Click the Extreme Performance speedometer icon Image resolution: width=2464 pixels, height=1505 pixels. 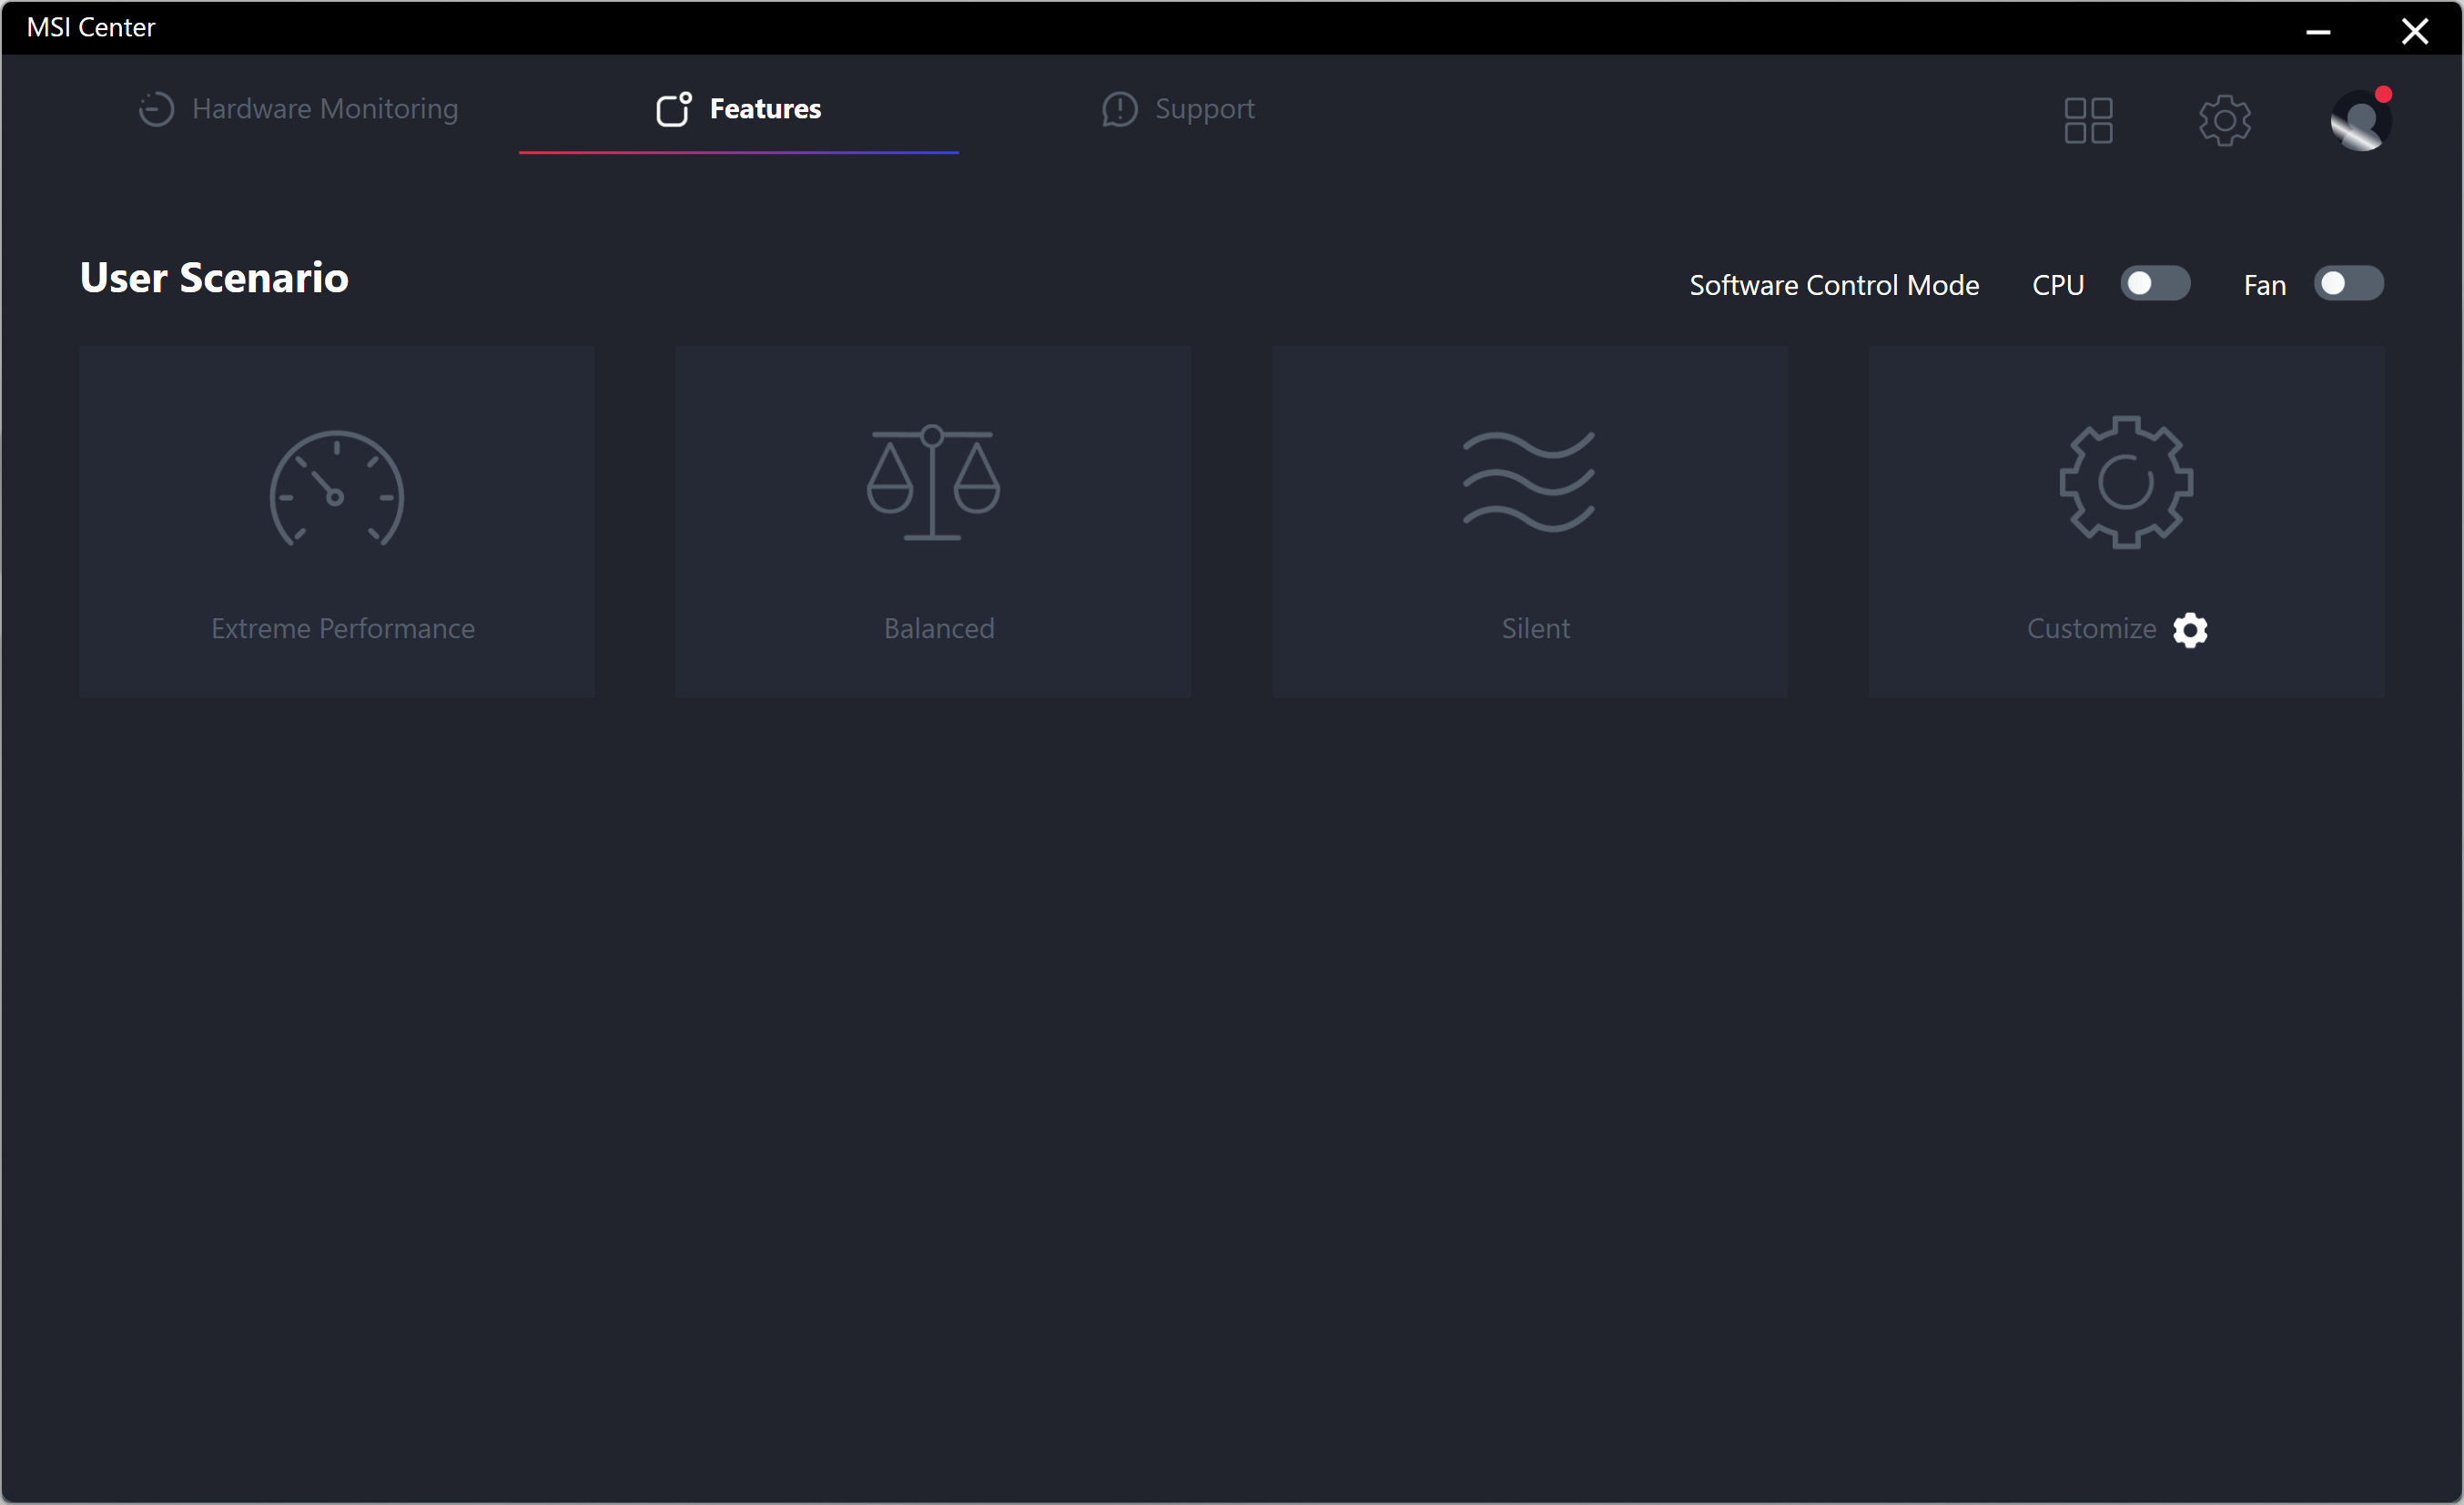click(337, 489)
